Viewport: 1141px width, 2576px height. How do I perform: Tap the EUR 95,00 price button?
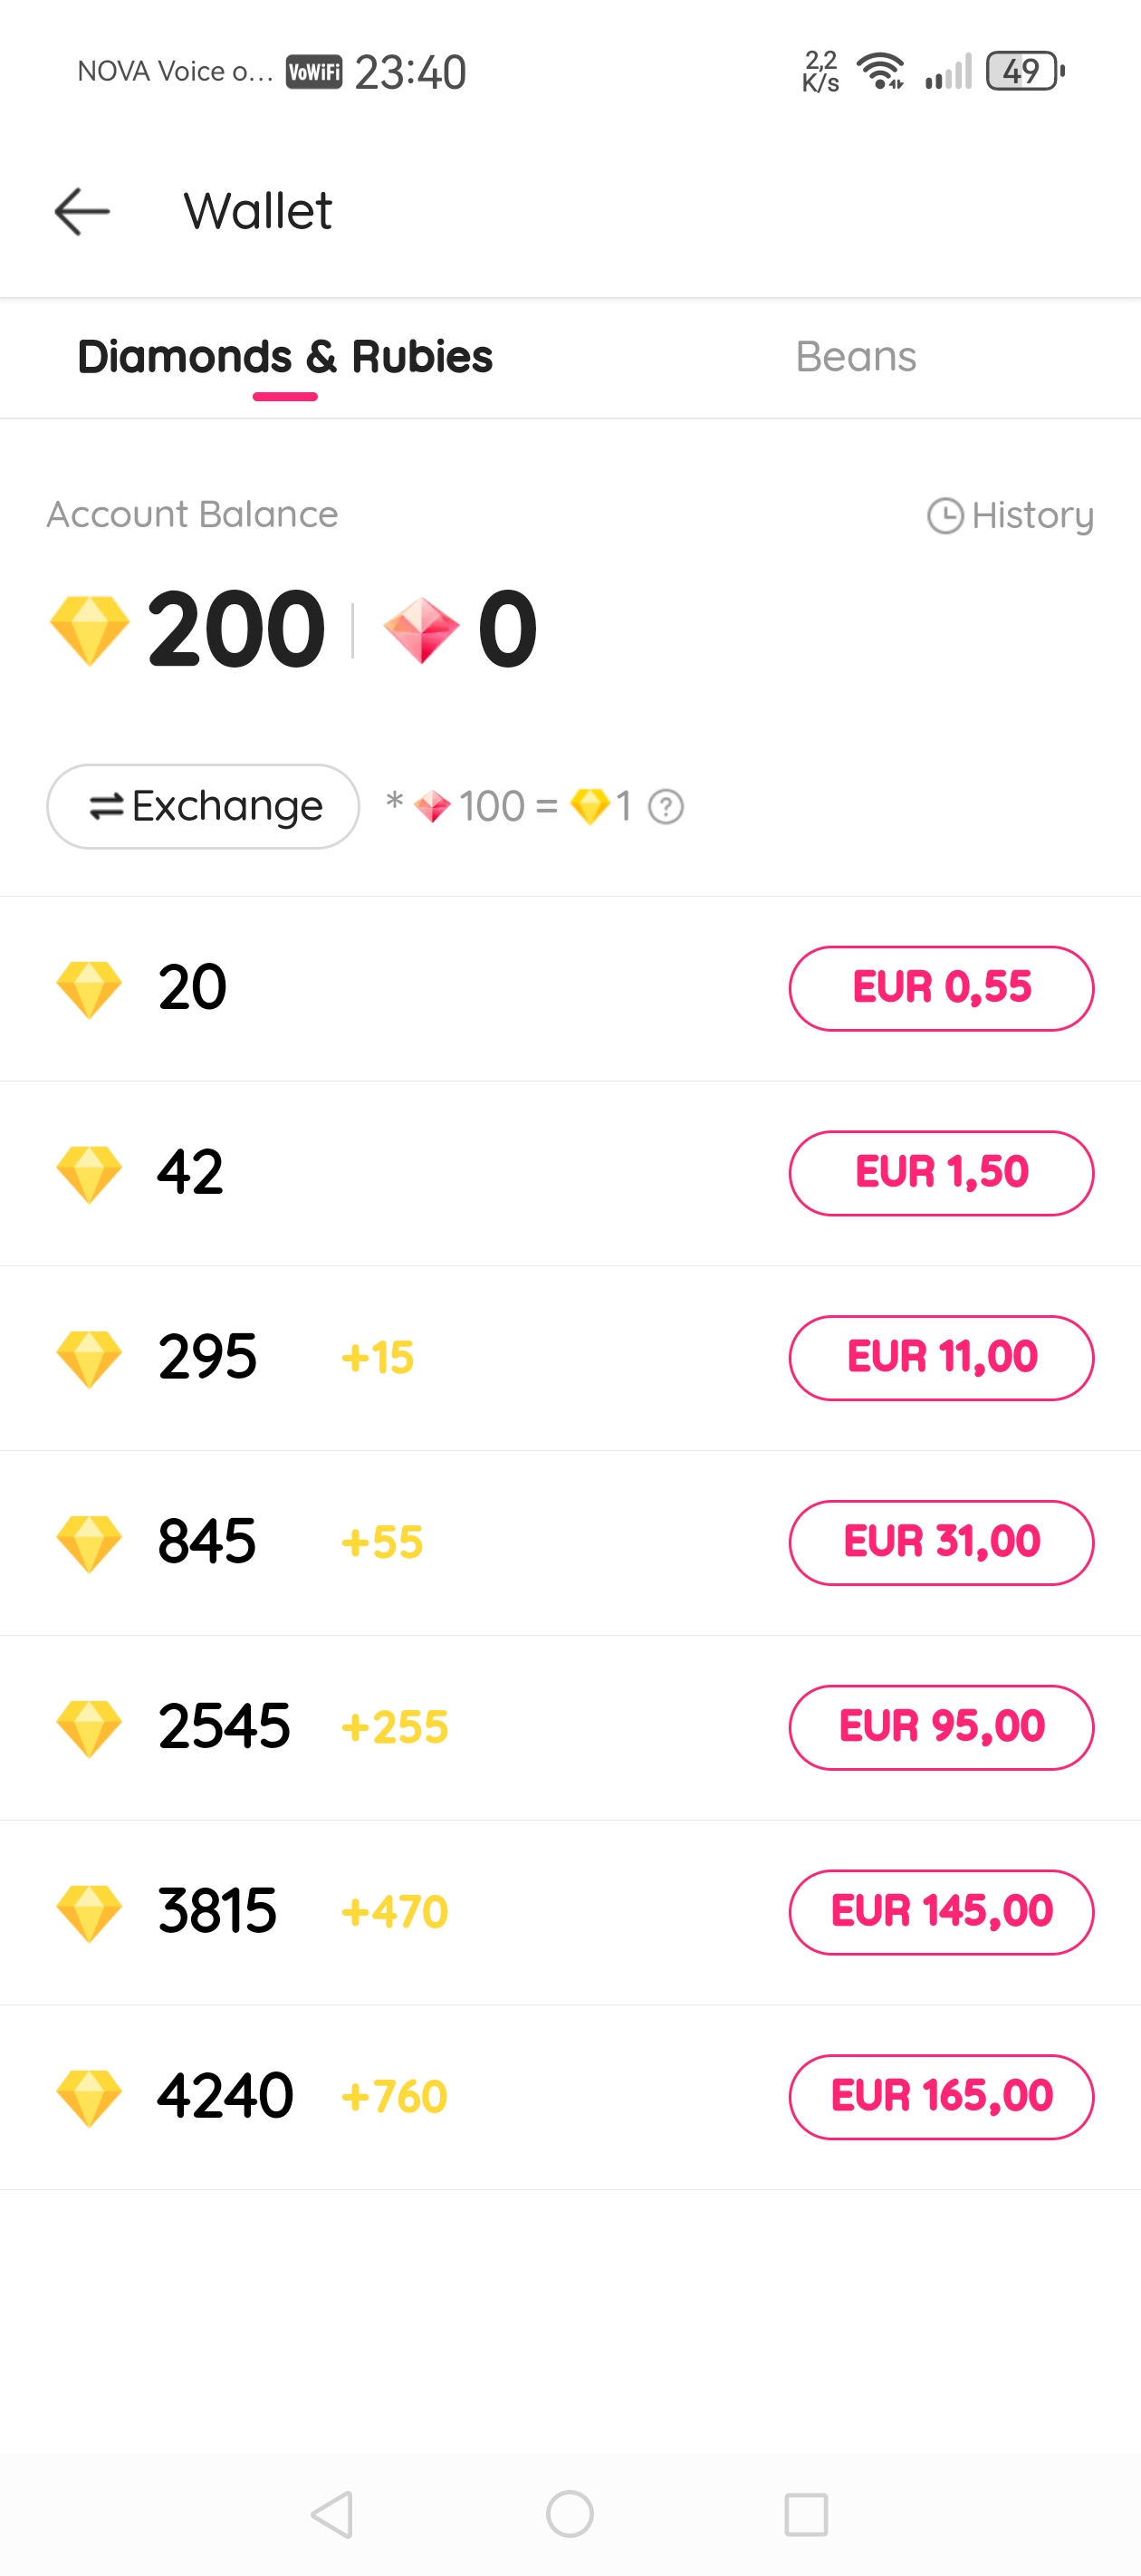tap(941, 1727)
